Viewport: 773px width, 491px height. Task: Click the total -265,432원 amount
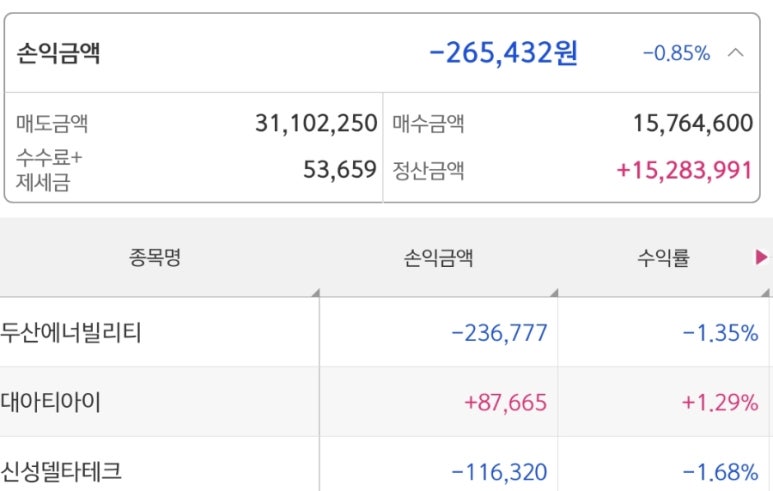click(x=503, y=52)
